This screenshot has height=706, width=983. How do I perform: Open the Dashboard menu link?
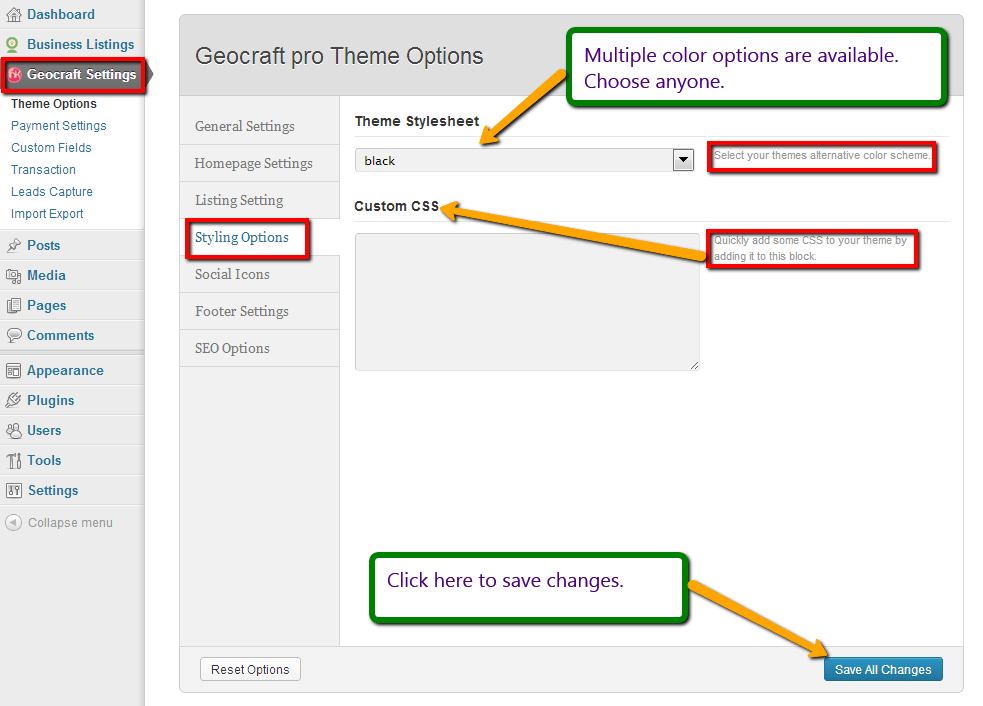[x=61, y=14]
